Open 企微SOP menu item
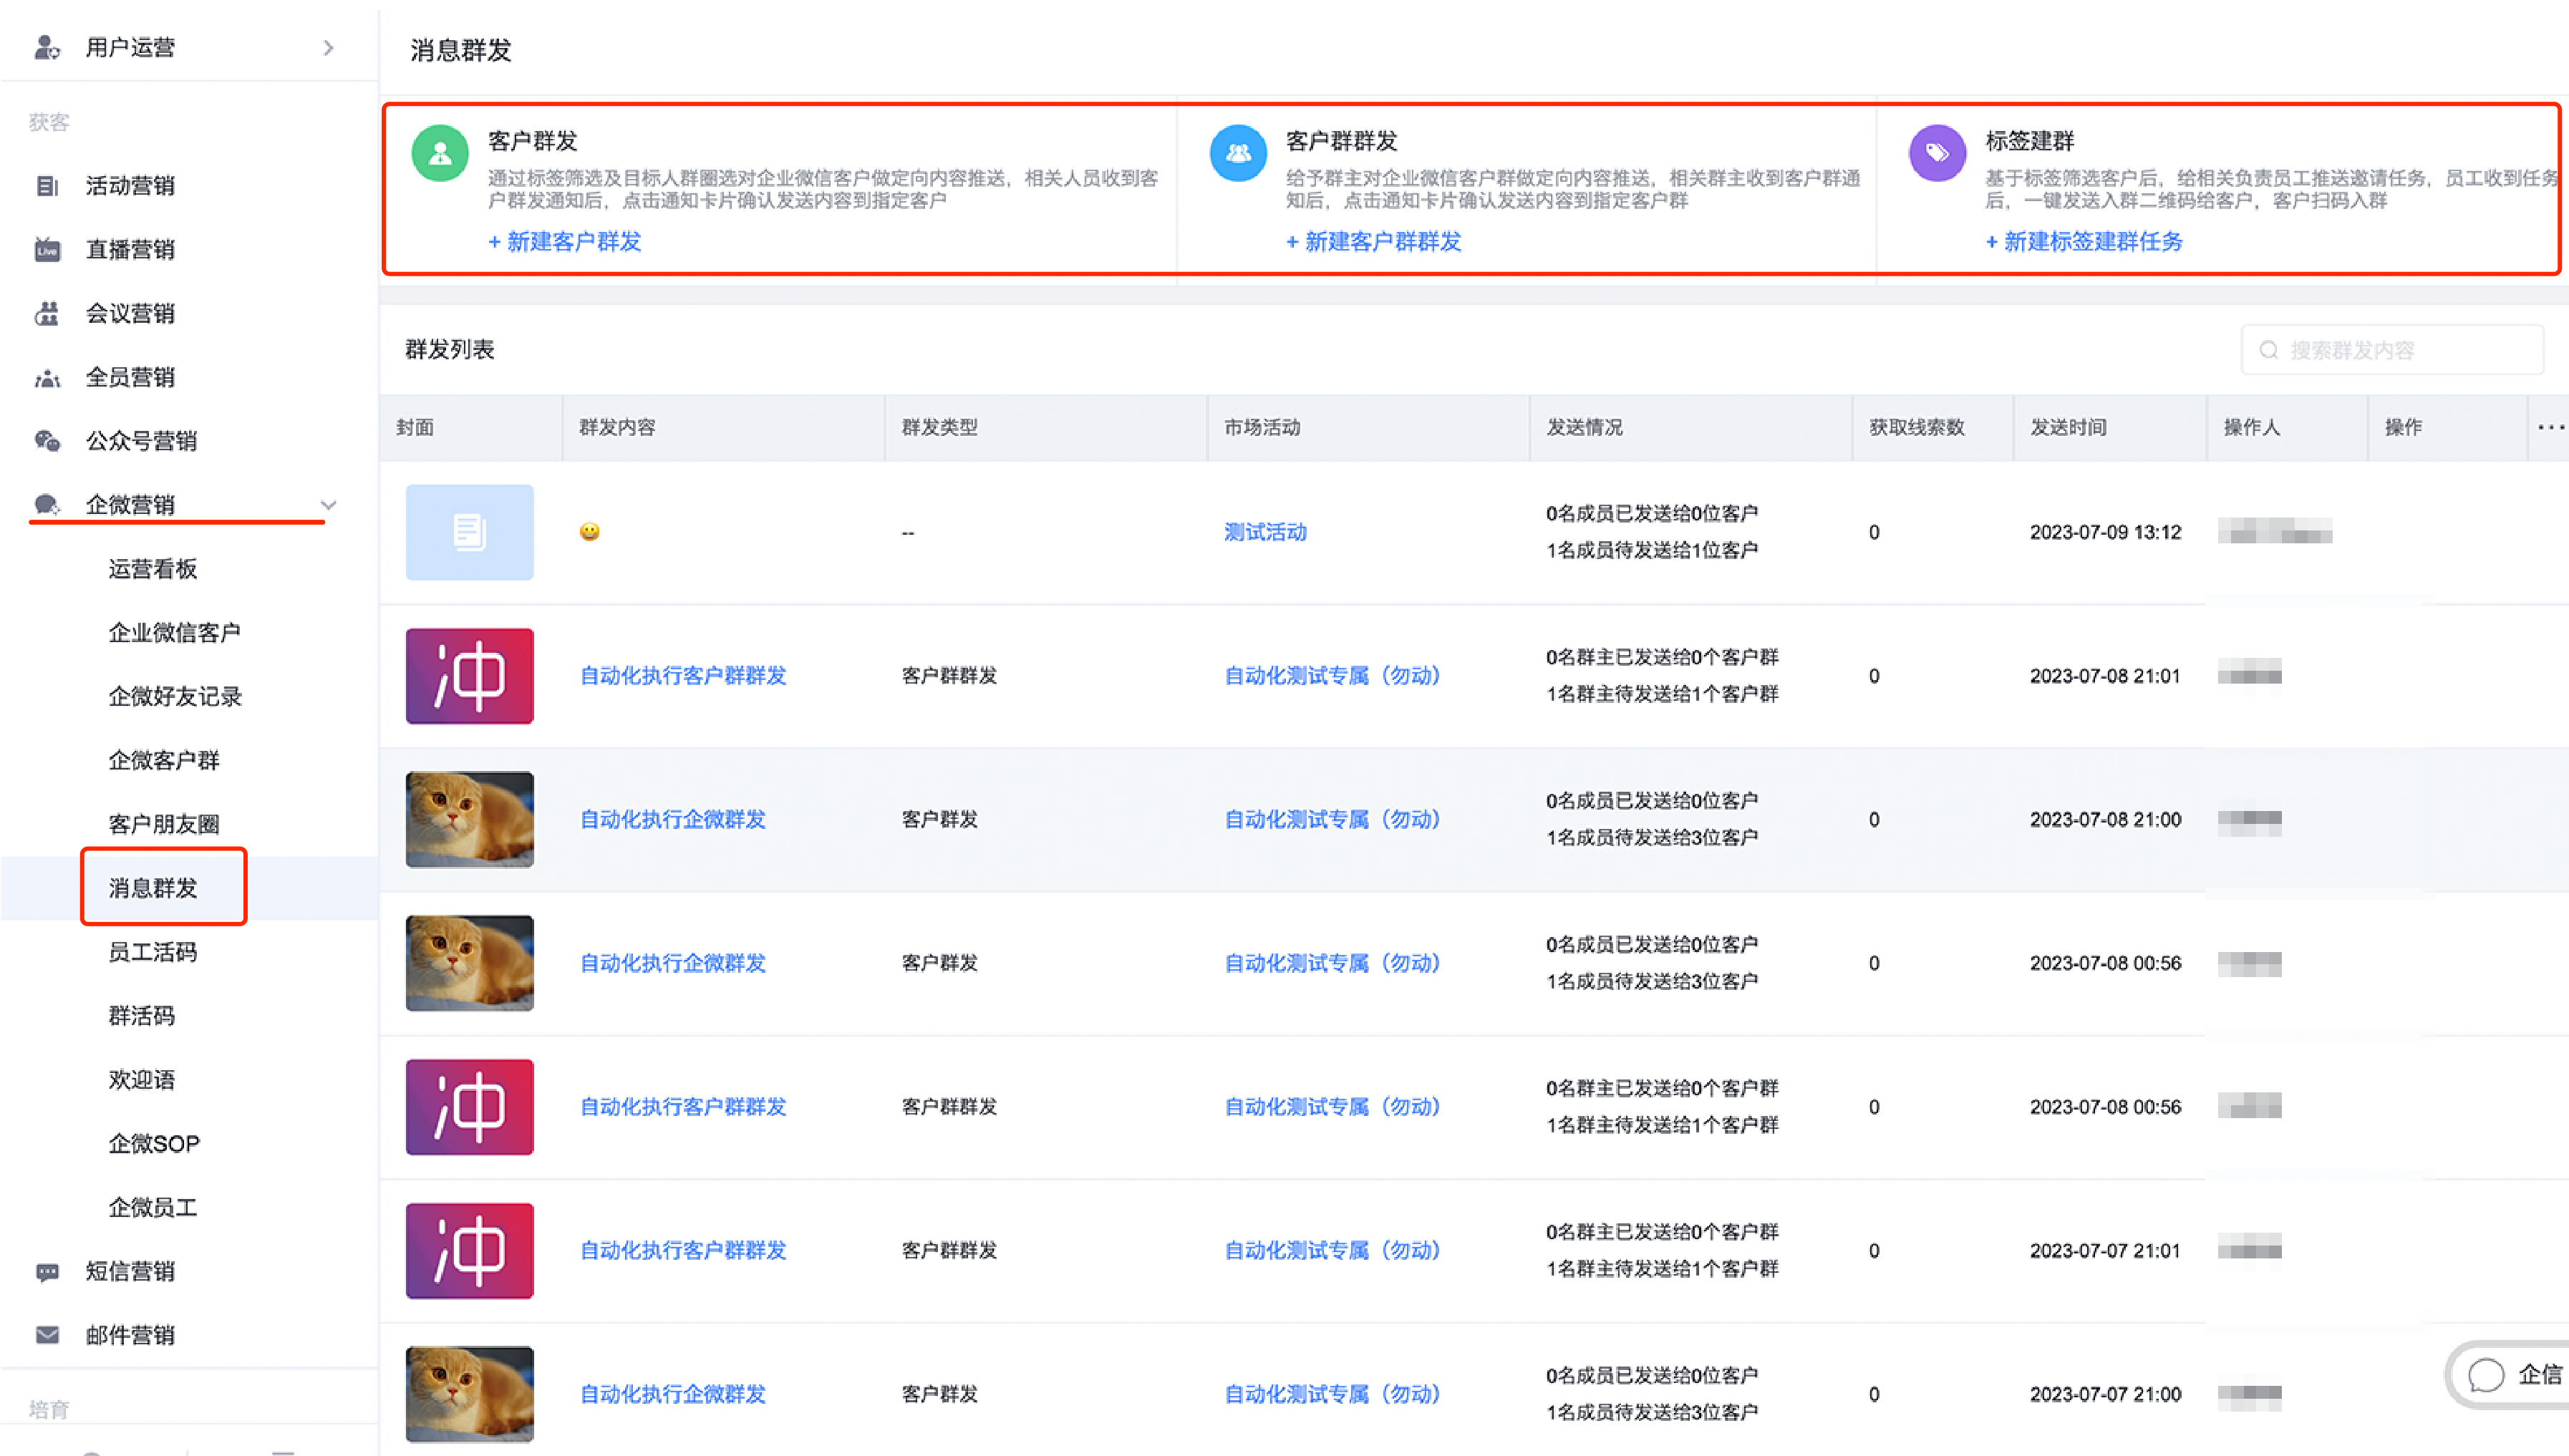The image size is (2569, 1456). point(154,1144)
